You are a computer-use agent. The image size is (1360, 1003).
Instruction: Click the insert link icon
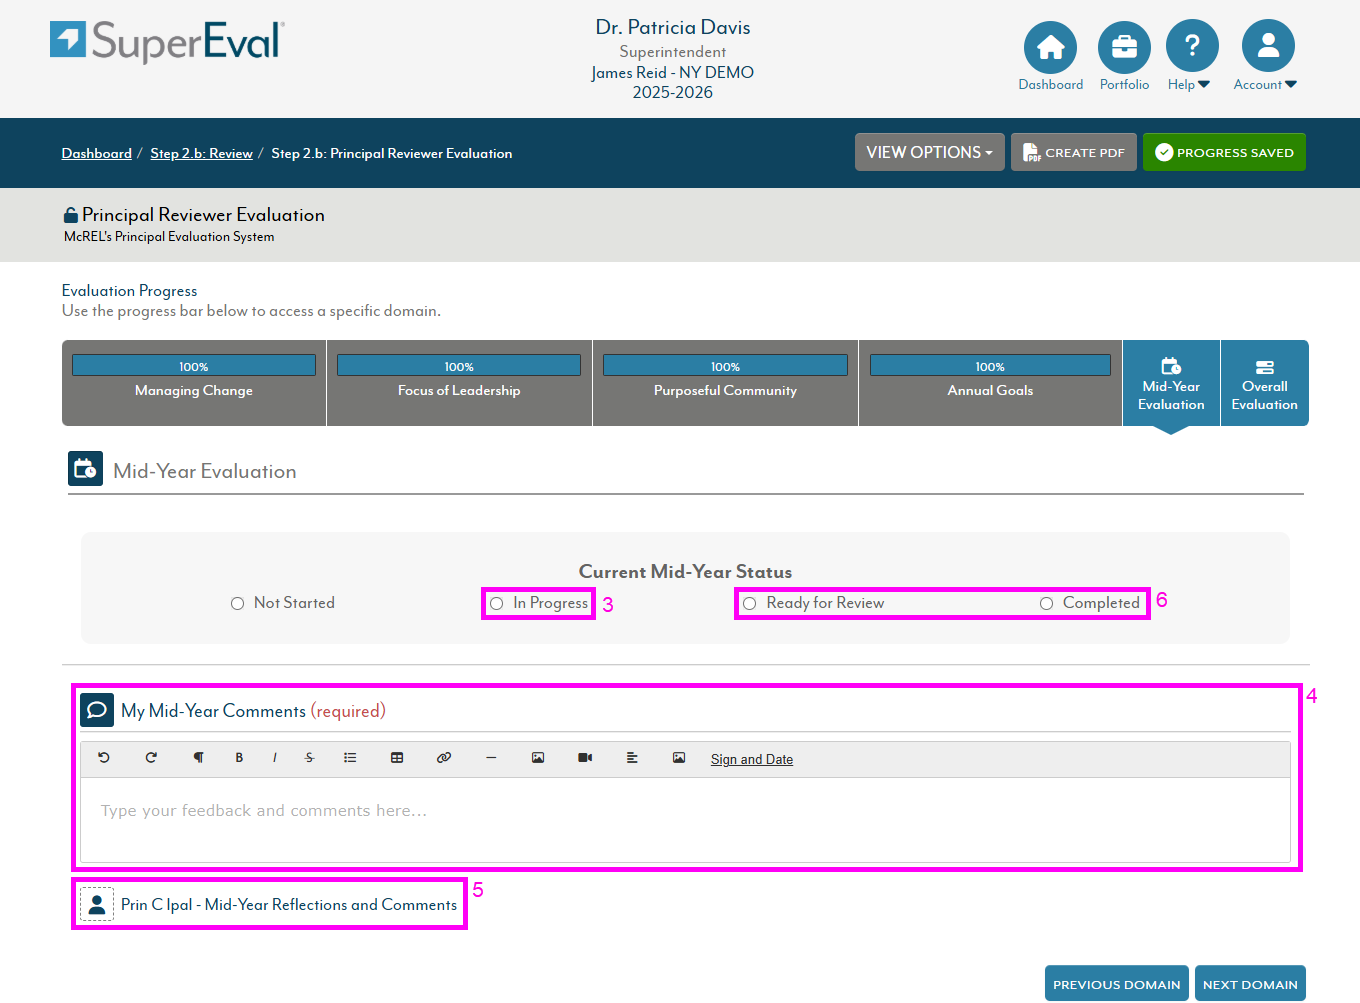tap(444, 758)
